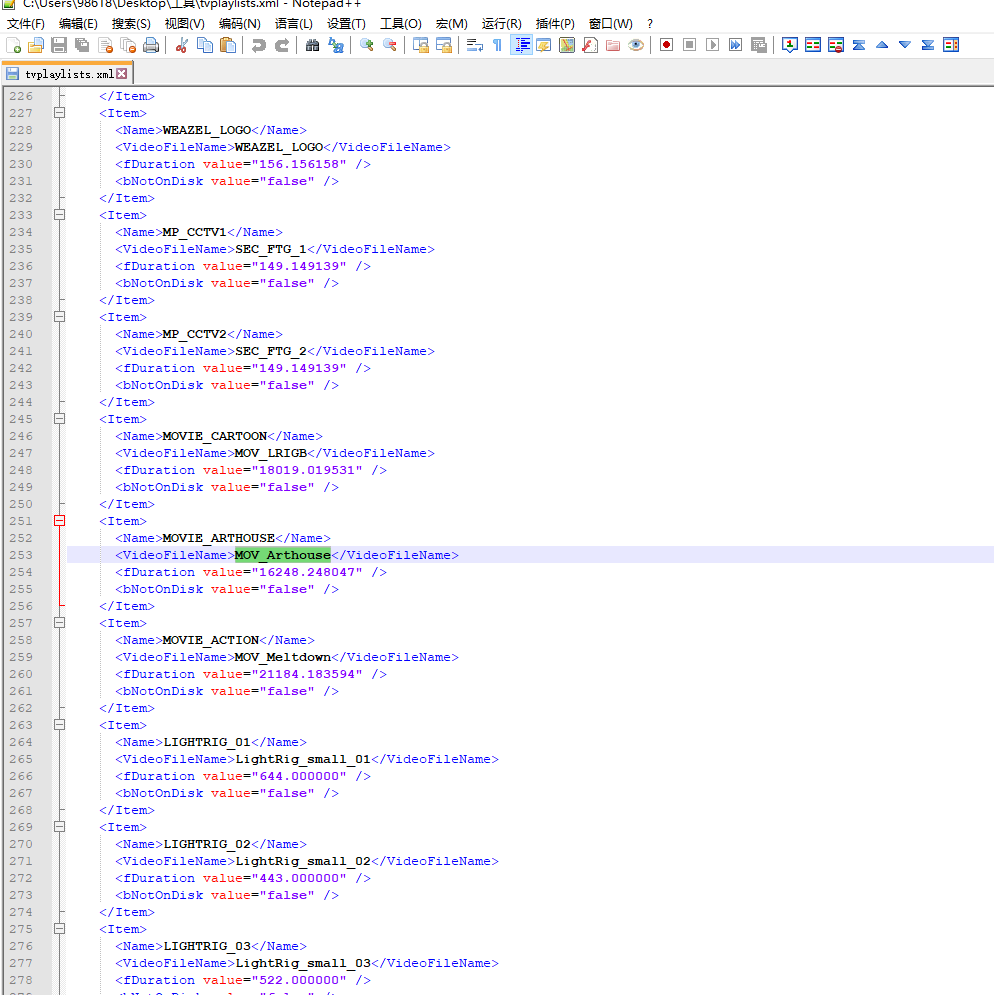Toggle show all characters pilcrow icon
The width and height of the screenshot is (994, 995).
497,45
